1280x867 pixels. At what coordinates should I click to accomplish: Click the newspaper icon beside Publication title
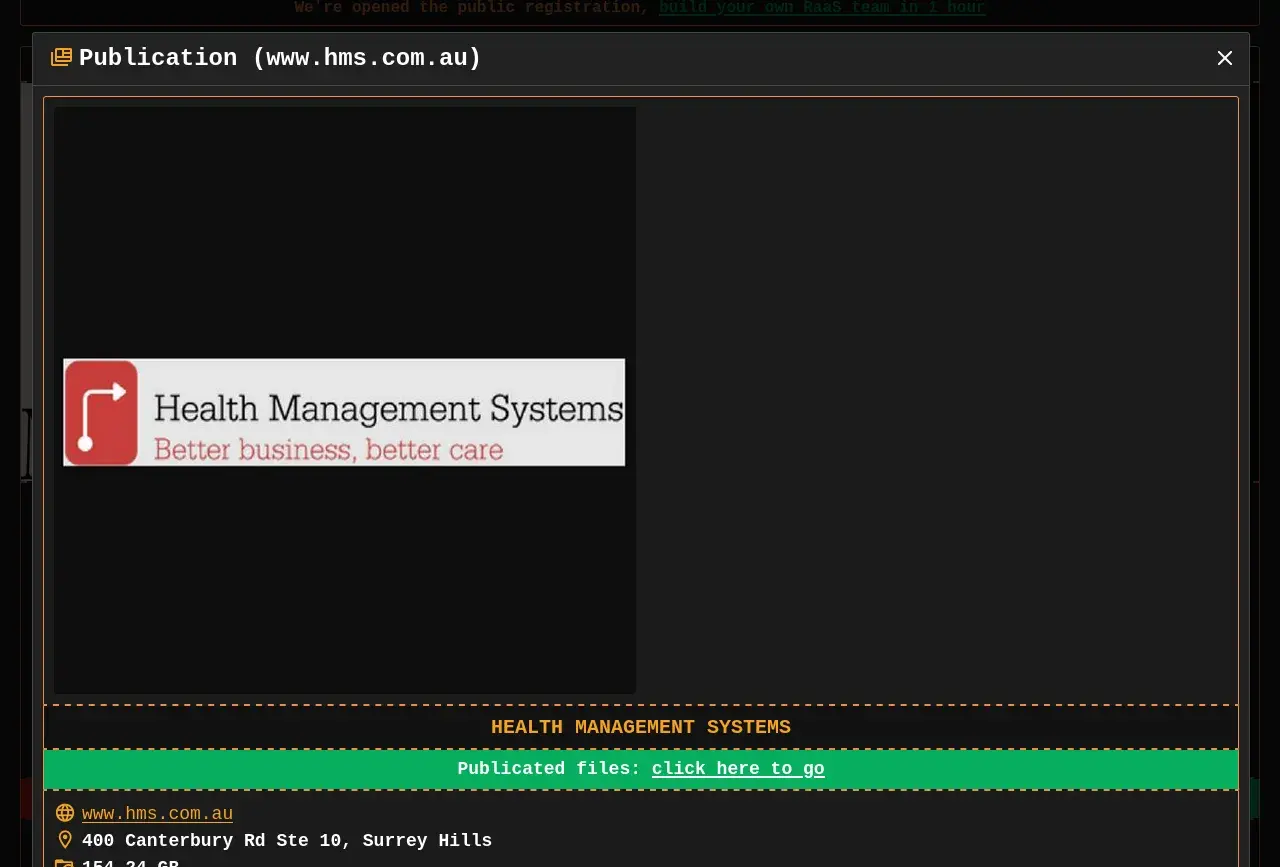pos(61,58)
